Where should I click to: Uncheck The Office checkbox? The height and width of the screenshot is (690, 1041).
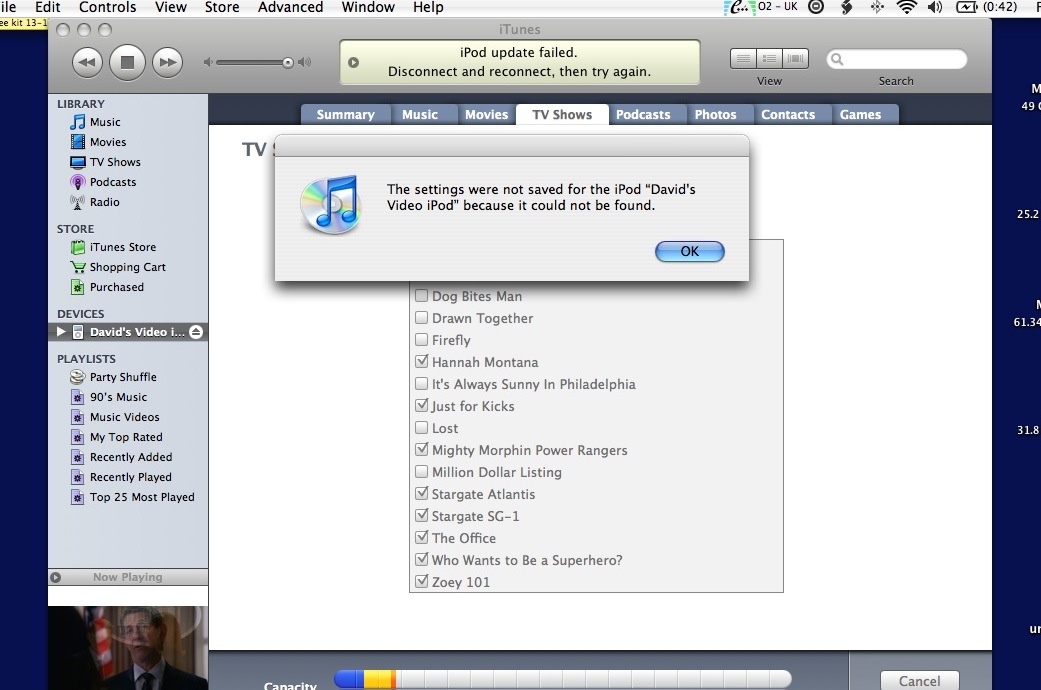click(421, 537)
